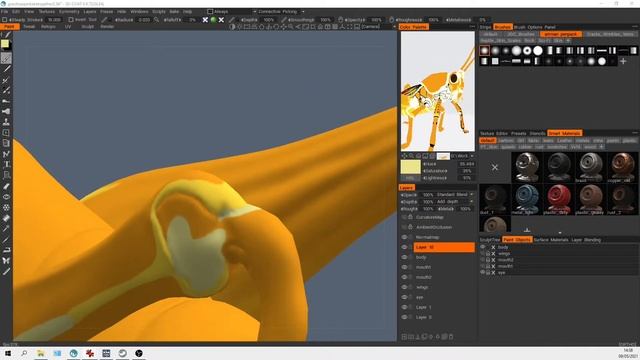Toggle visibility of eye layer

[404, 297]
